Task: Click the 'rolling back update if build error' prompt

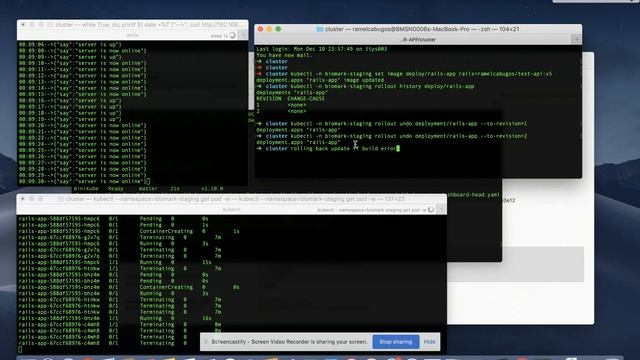Action: (328, 149)
